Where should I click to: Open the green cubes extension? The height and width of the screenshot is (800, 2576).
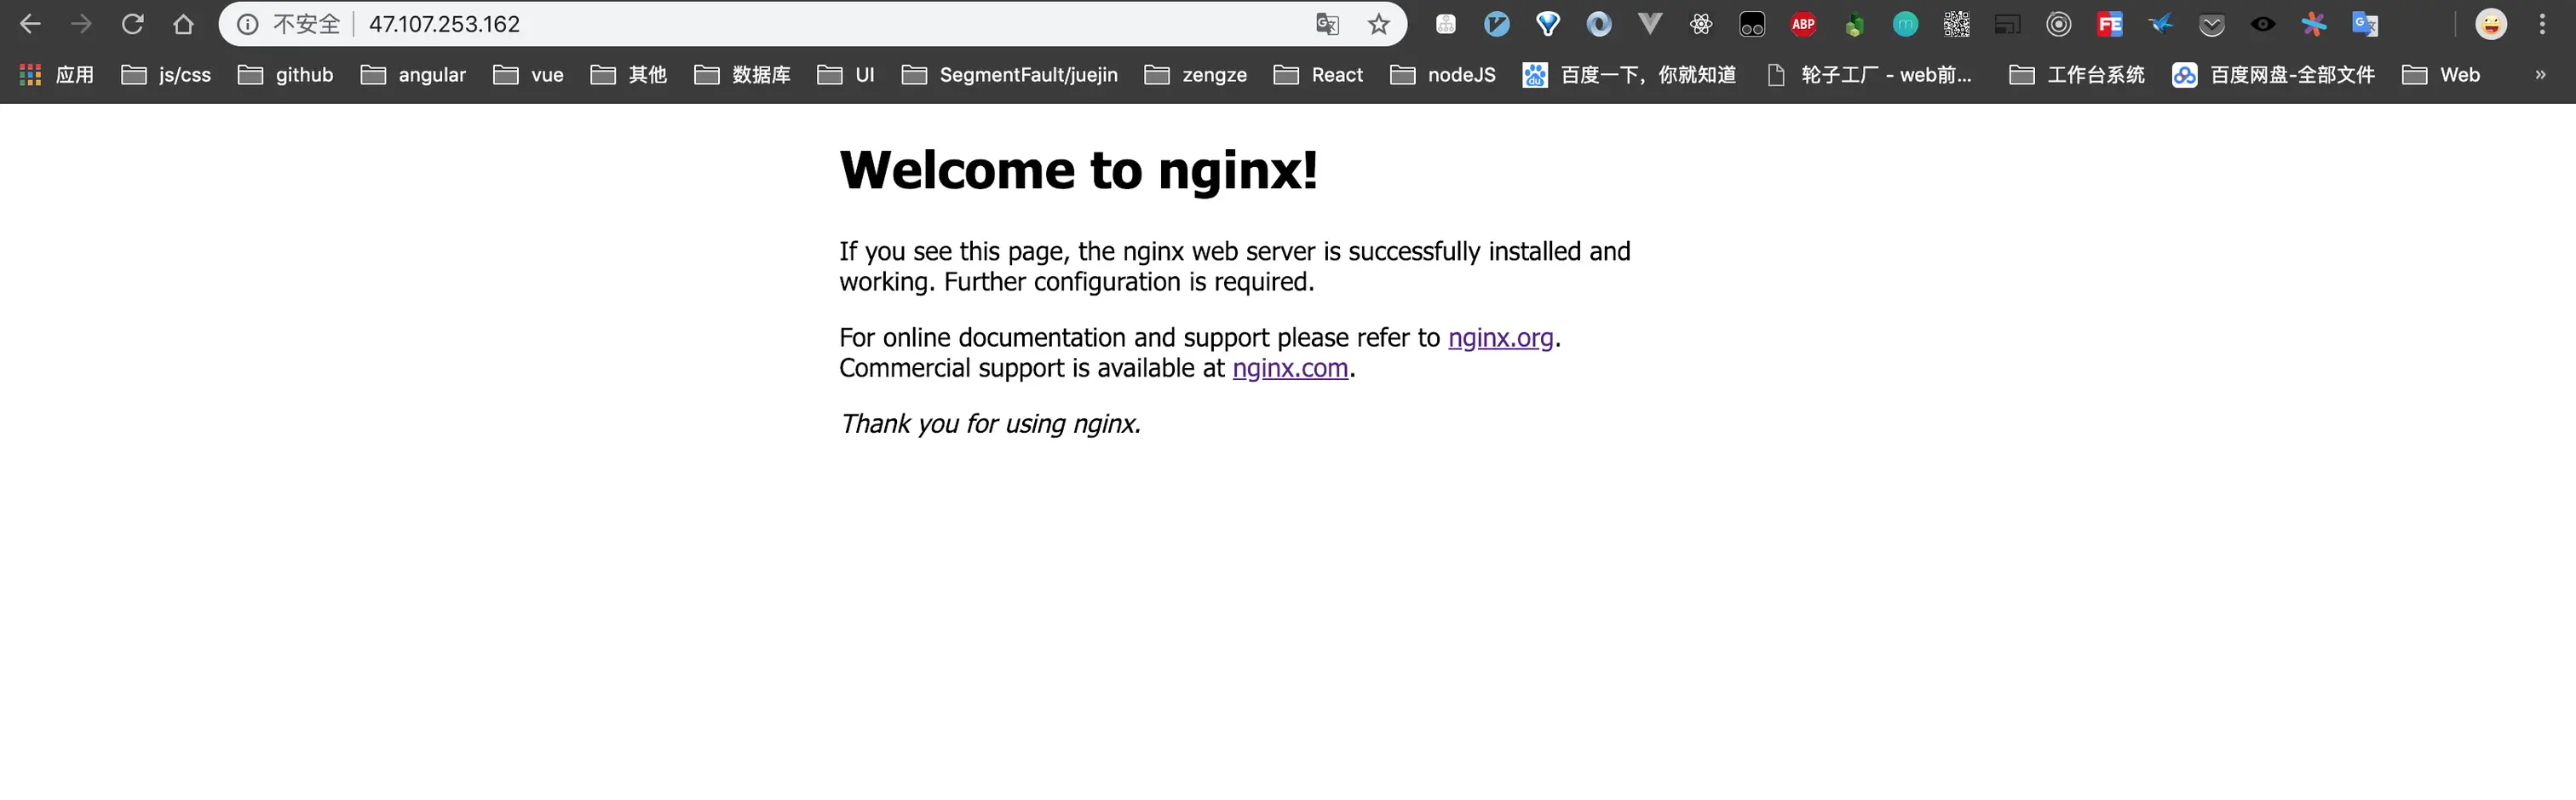tap(1855, 24)
